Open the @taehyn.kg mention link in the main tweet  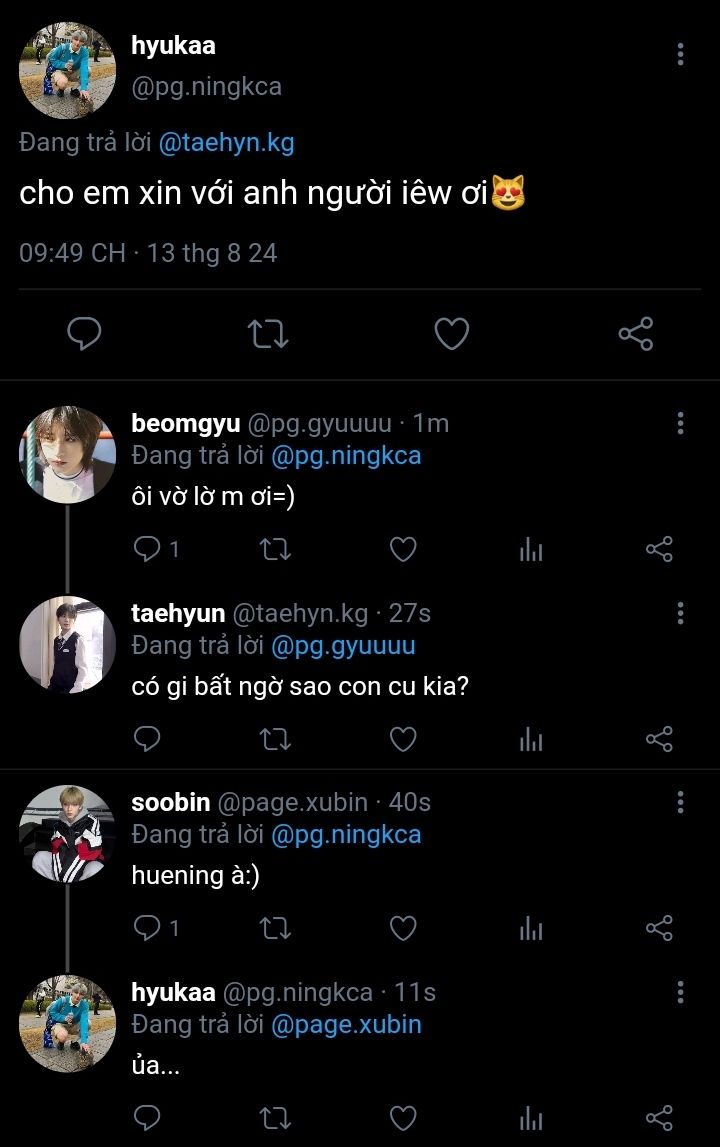tap(226, 143)
